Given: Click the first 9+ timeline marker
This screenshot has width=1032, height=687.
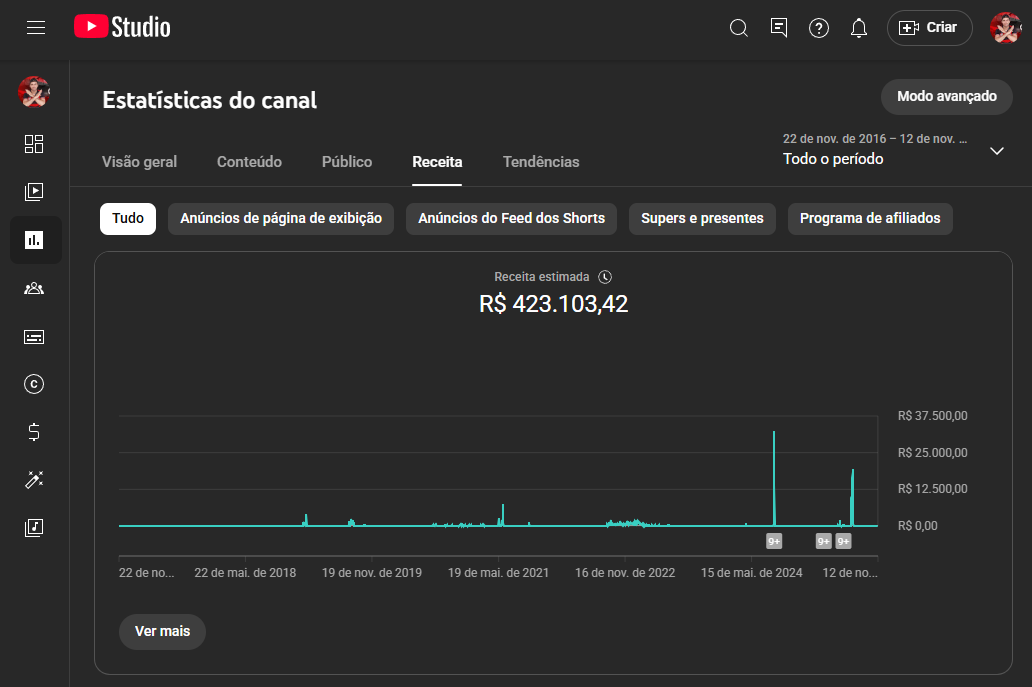Looking at the screenshot, I should [774, 541].
